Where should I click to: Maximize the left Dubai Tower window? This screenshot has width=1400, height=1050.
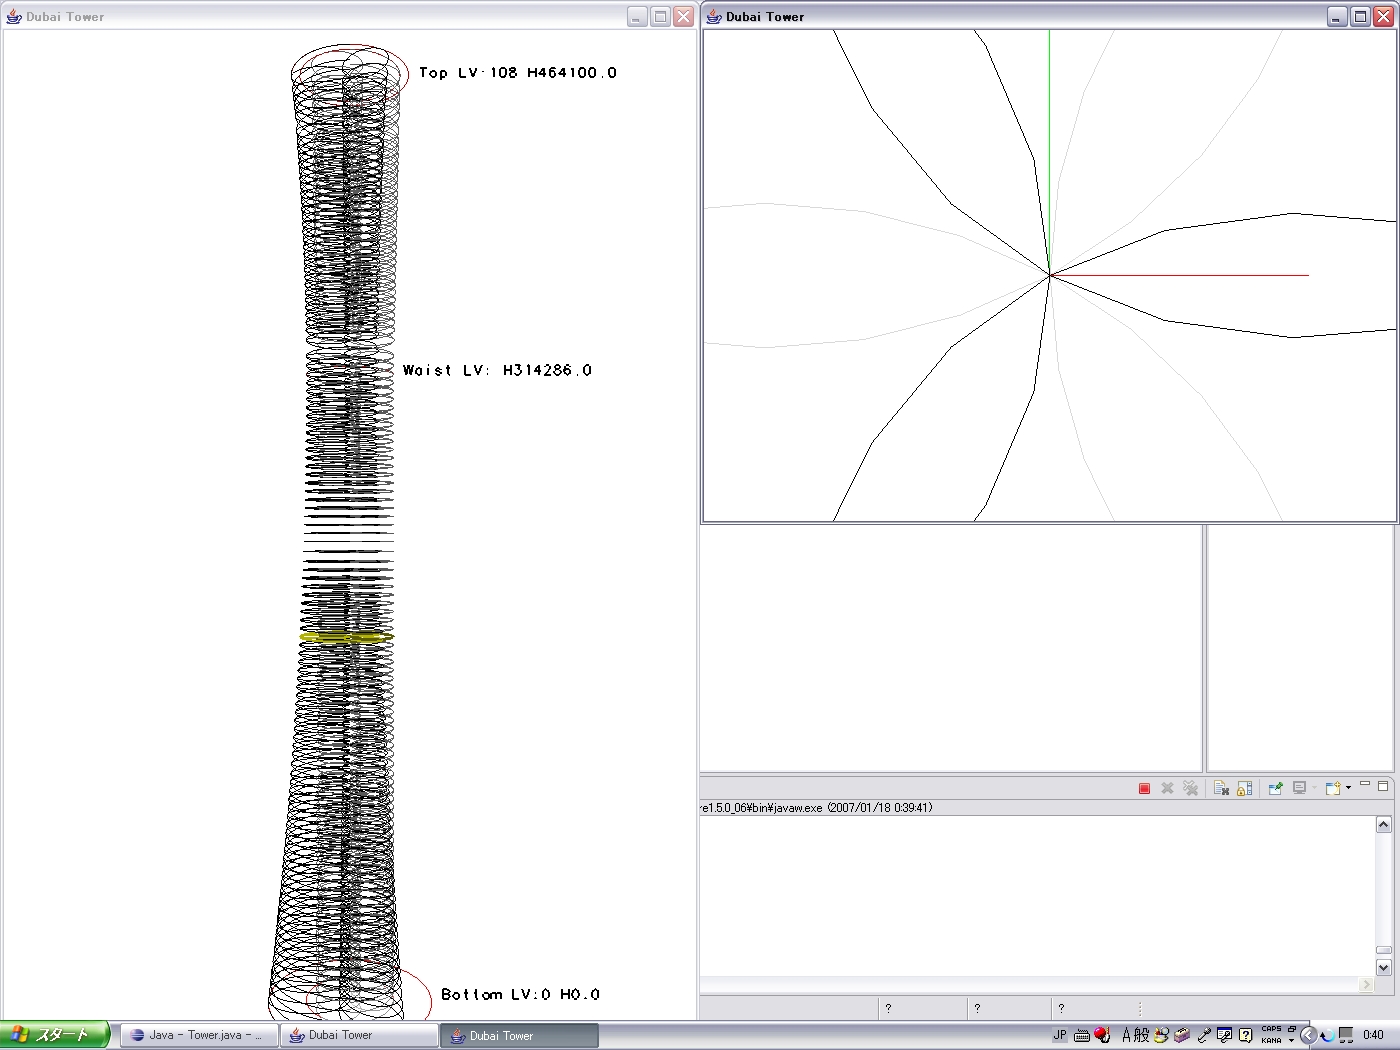click(660, 16)
